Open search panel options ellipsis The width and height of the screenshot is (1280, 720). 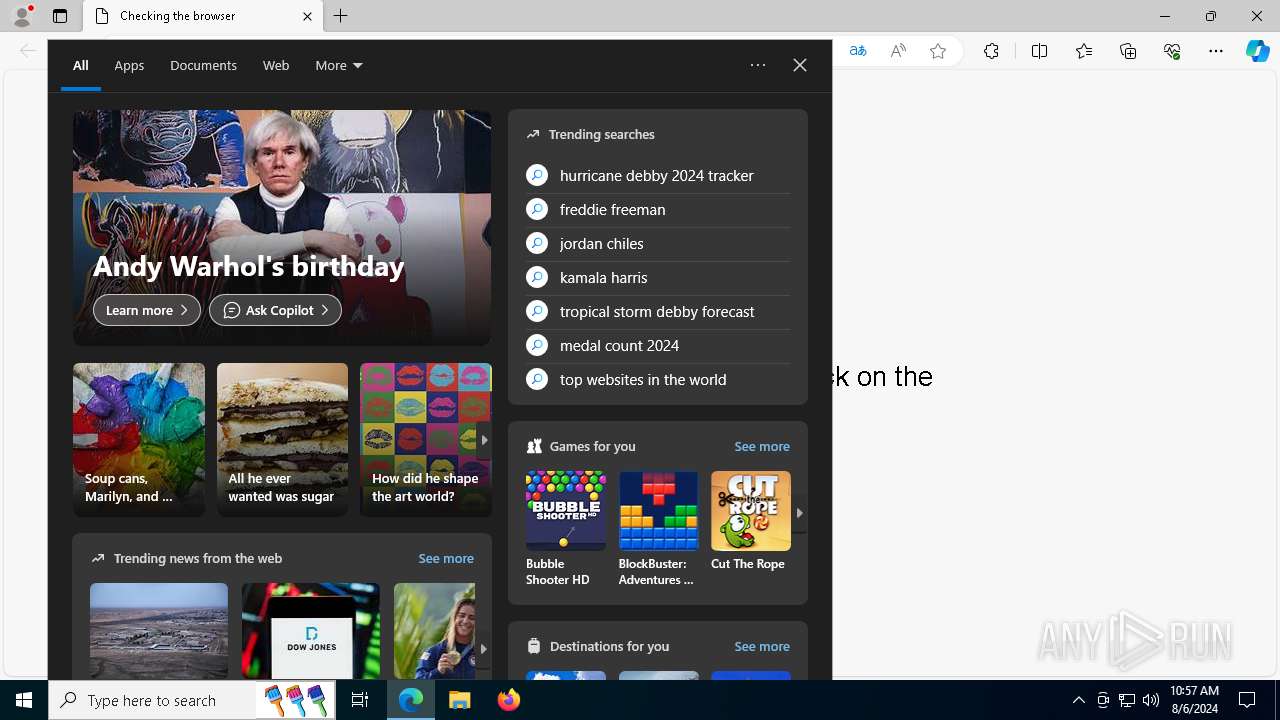[758, 65]
